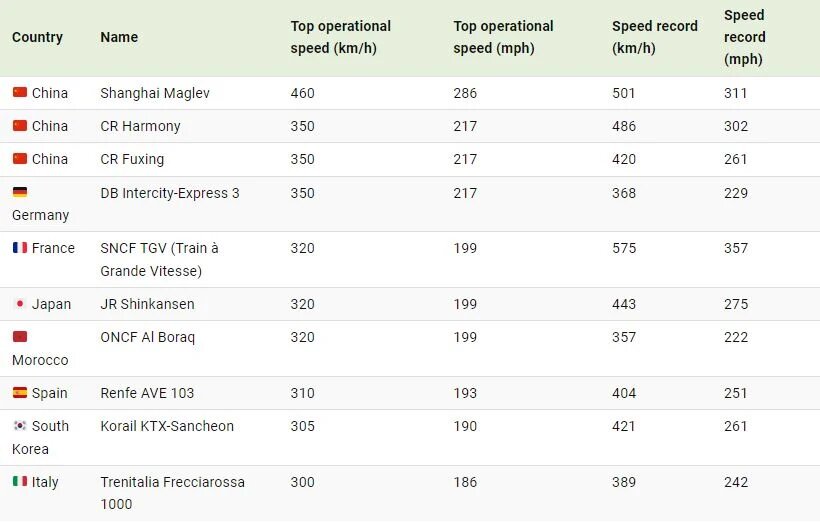Click the Japan flag icon

click(x=20, y=304)
